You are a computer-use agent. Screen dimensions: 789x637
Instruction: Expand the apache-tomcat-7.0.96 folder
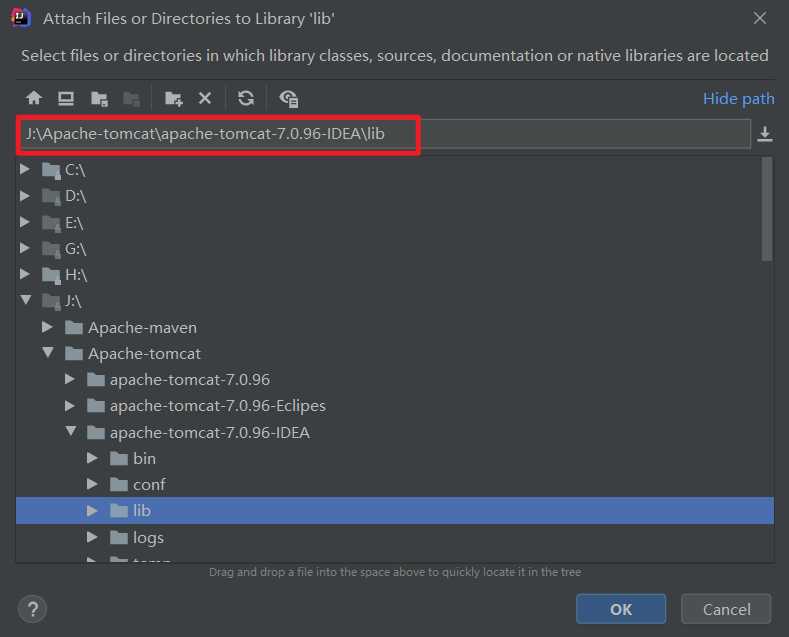(70, 379)
